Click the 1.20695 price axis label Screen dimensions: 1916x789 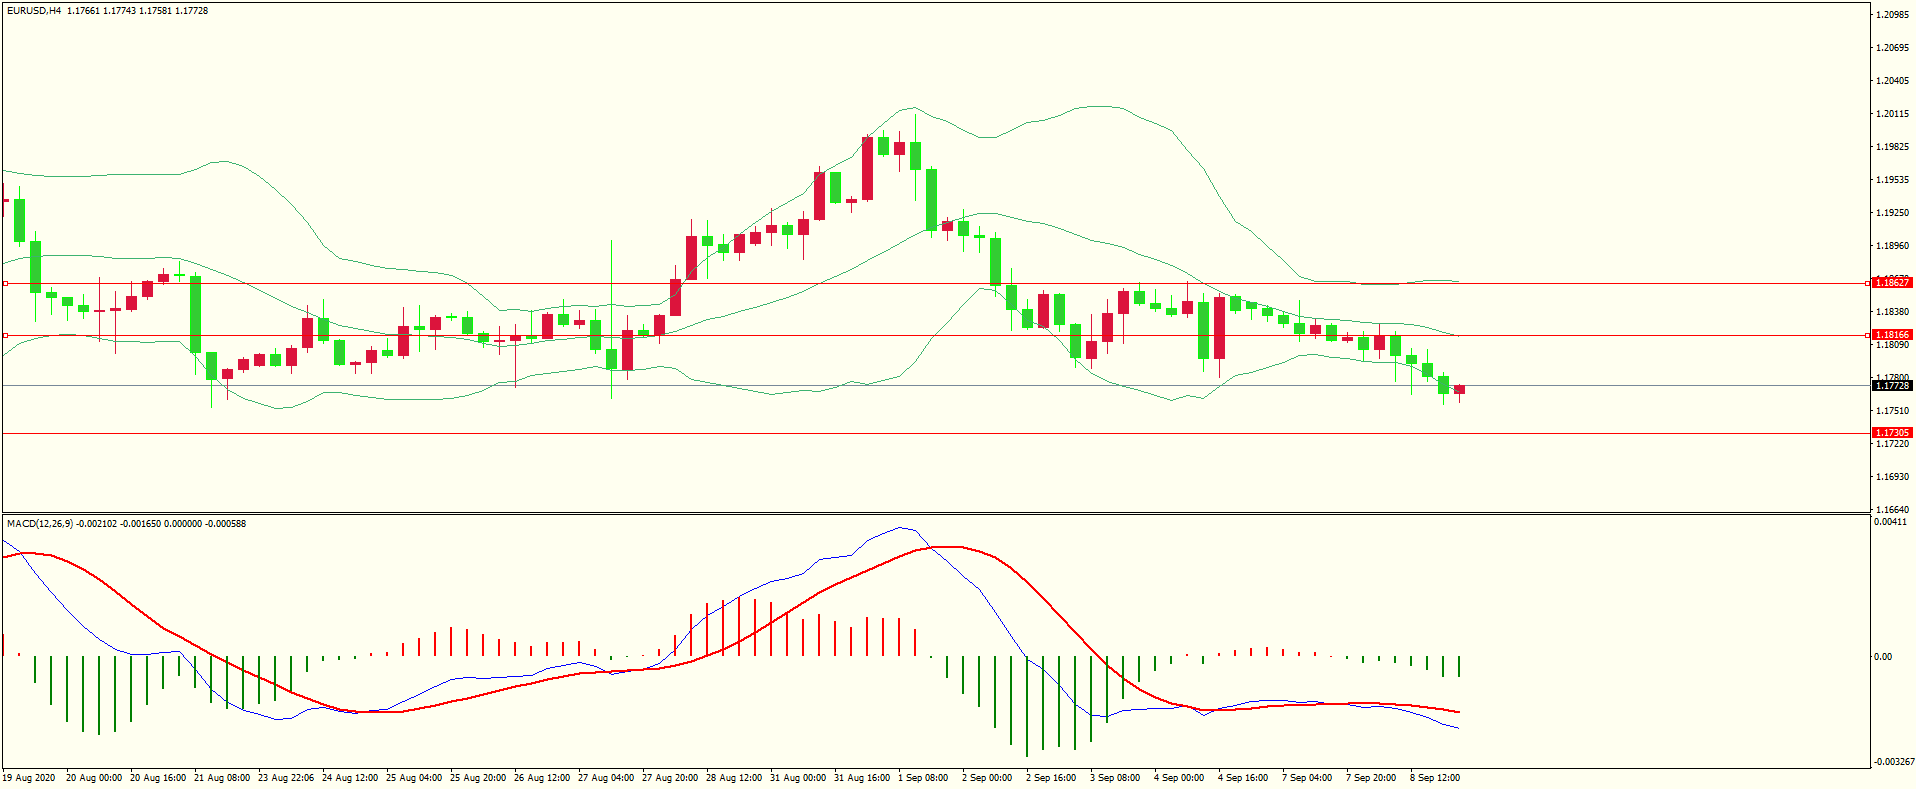point(1893,48)
